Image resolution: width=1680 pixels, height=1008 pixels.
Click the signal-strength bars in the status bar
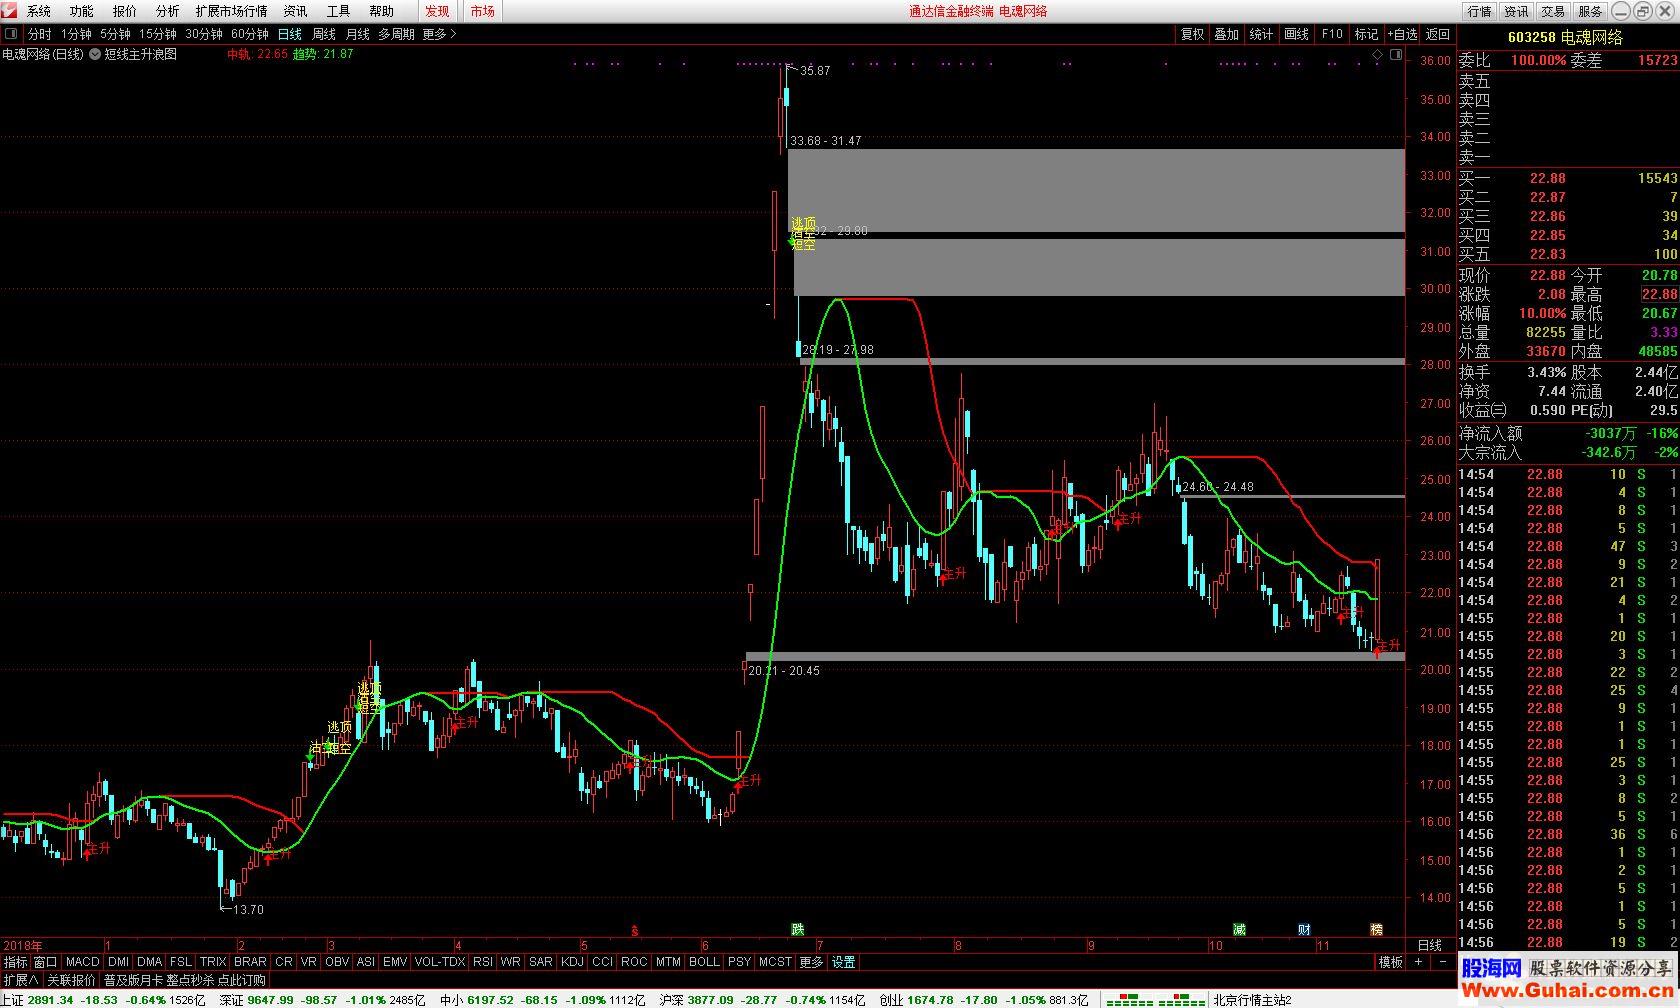click(1156, 1000)
